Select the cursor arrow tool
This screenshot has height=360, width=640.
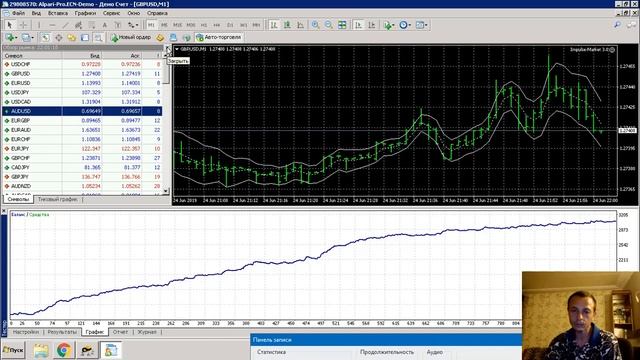coord(10,25)
